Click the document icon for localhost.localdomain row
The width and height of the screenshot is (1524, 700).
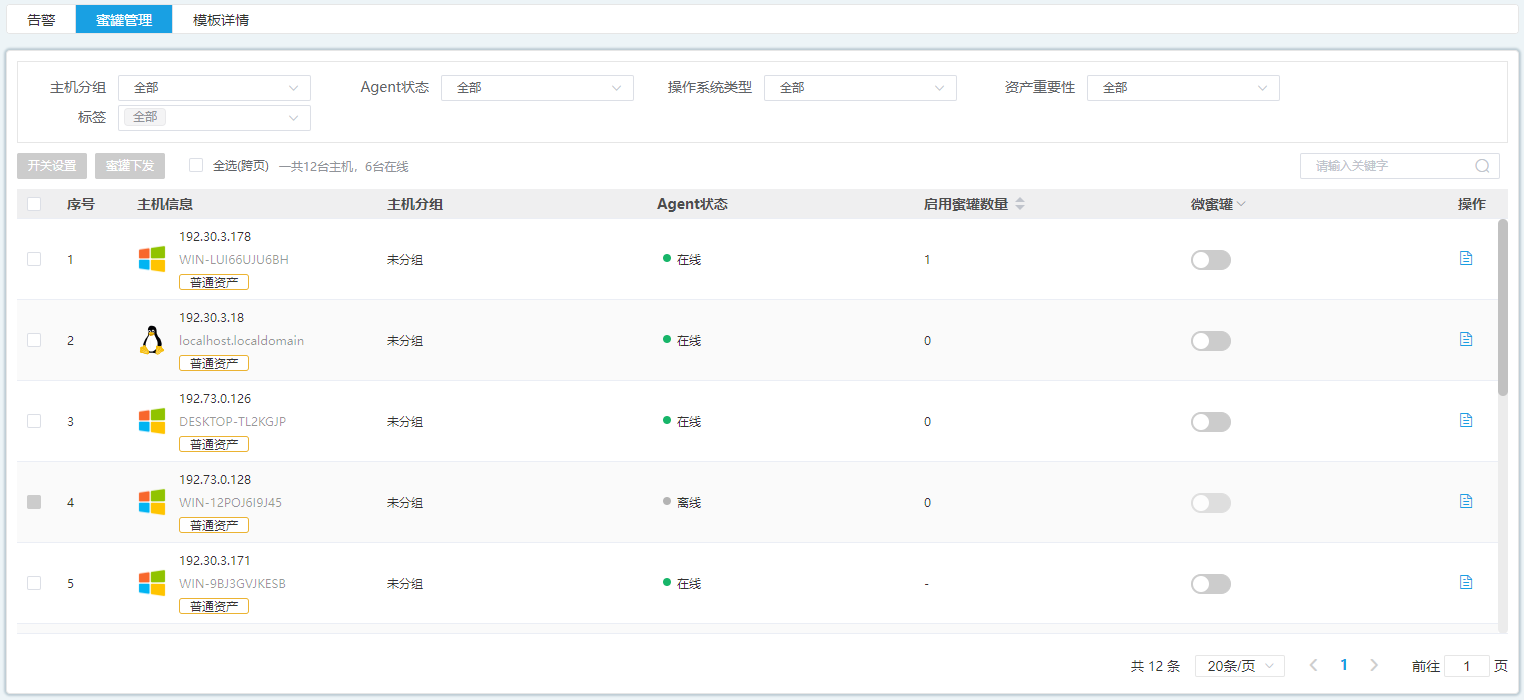(1466, 339)
